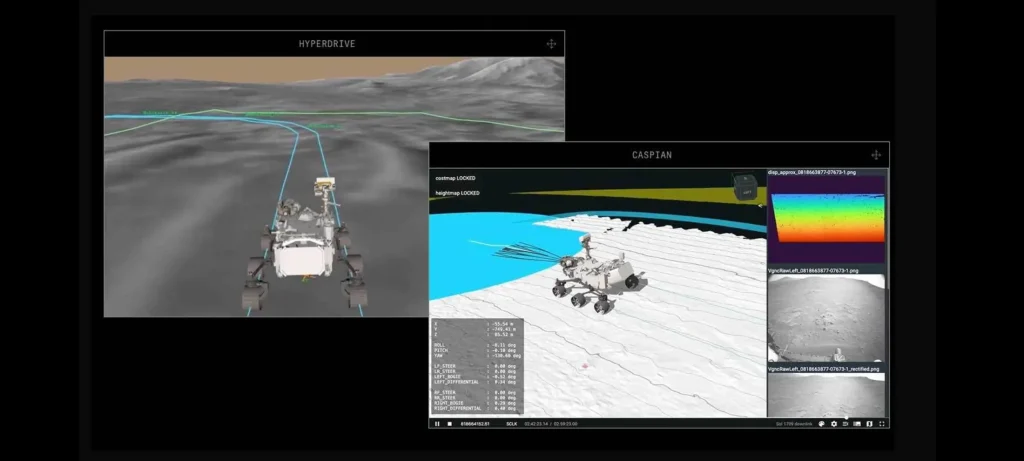Image resolution: width=1024 pixels, height=461 pixels.
Task: Stop playback in the Caspian window
Action: [x=449, y=424]
